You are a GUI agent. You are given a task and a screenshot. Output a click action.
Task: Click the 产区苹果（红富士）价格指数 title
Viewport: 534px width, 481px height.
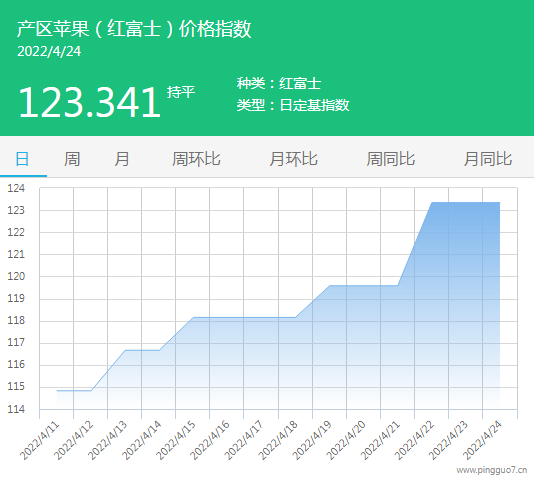134,29
